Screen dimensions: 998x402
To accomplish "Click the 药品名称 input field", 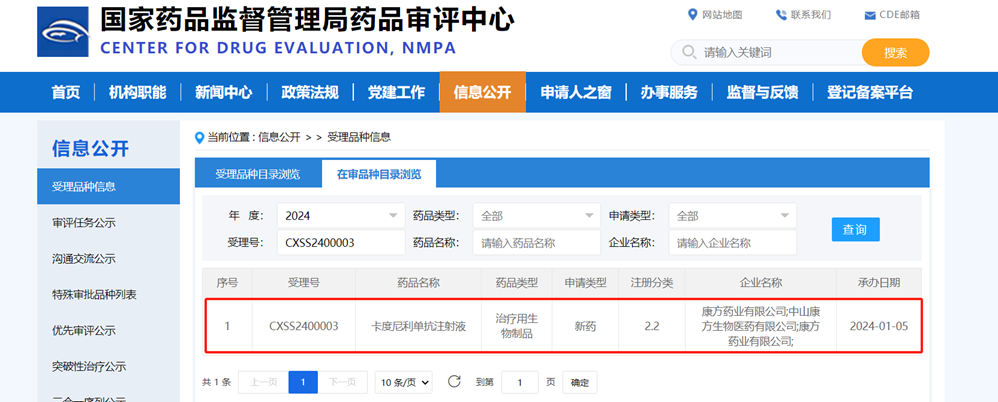I will pyautogui.click(x=536, y=242).
